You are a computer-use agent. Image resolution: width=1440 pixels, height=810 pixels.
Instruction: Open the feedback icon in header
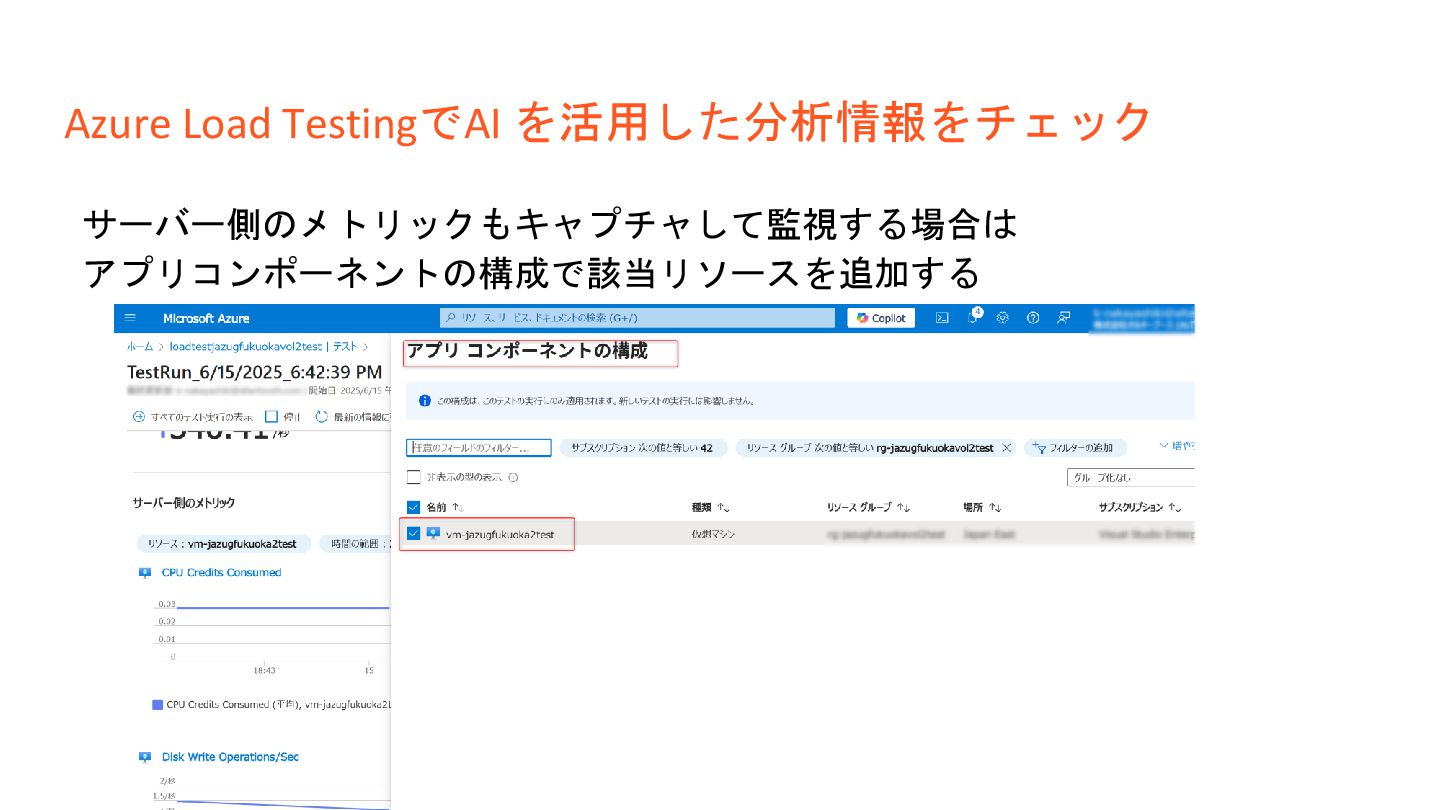pyautogui.click(x=1064, y=318)
